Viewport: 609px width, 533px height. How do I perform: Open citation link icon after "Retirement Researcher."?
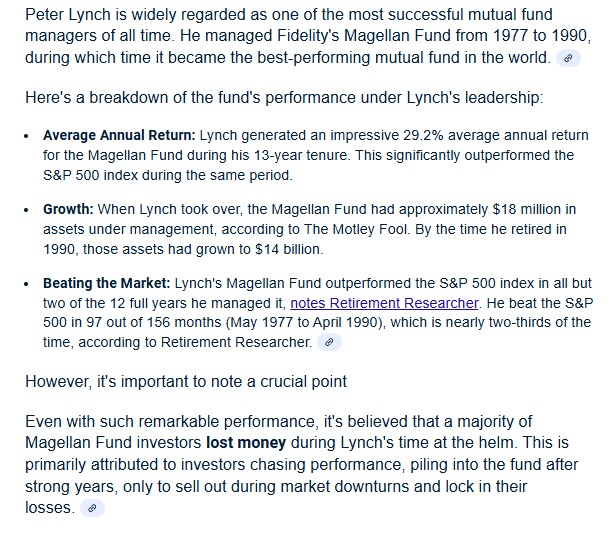pyautogui.click(x=330, y=342)
